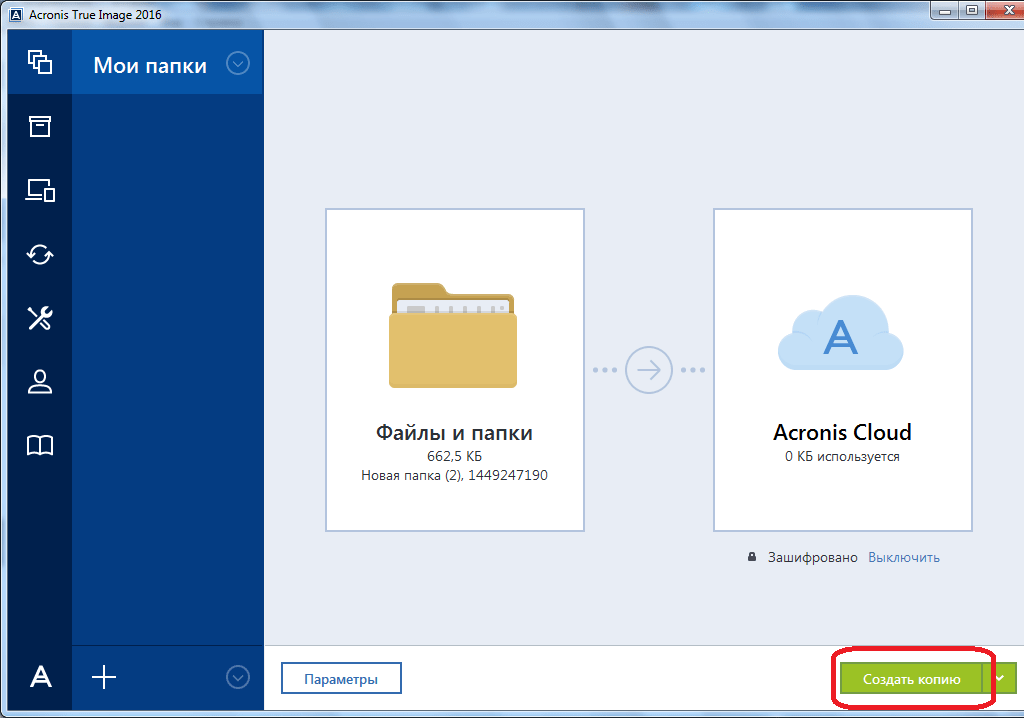Expand the Мои папки chevron
This screenshot has width=1024, height=718.
tap(237, 64)
